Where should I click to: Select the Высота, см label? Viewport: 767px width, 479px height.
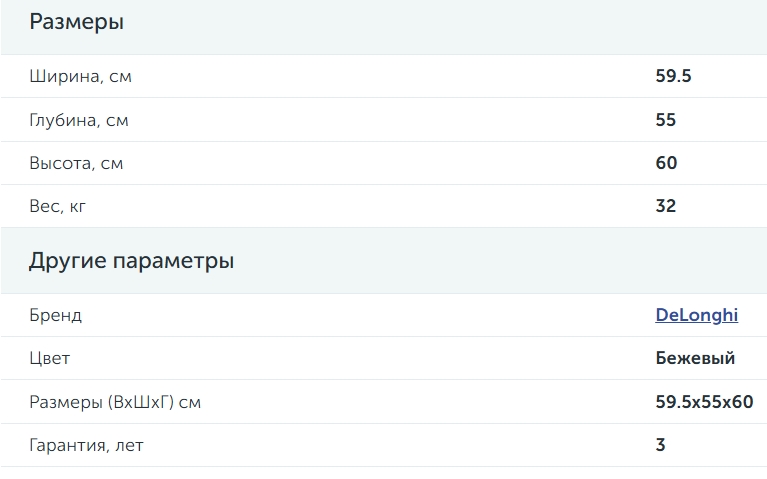[x=76, y=163]
